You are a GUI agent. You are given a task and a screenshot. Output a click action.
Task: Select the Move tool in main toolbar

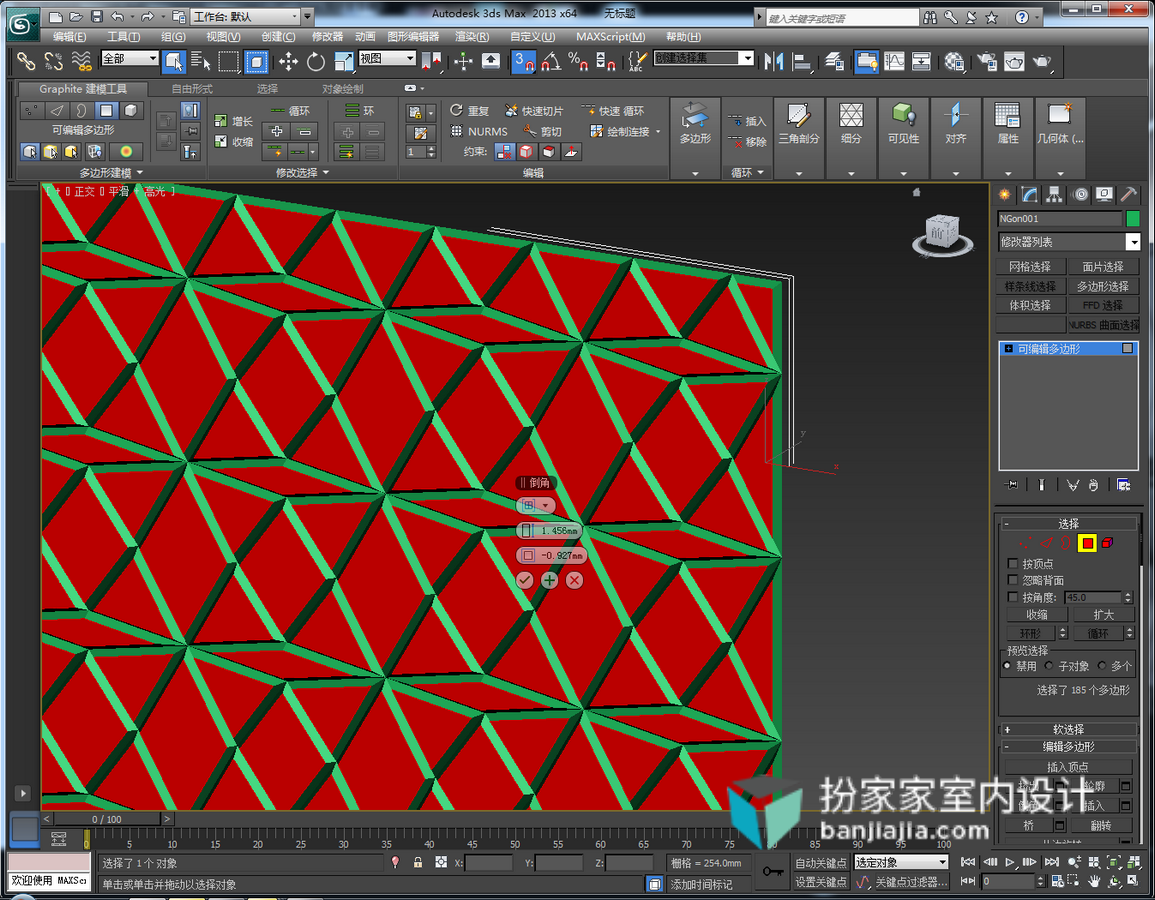coord(288,62)
